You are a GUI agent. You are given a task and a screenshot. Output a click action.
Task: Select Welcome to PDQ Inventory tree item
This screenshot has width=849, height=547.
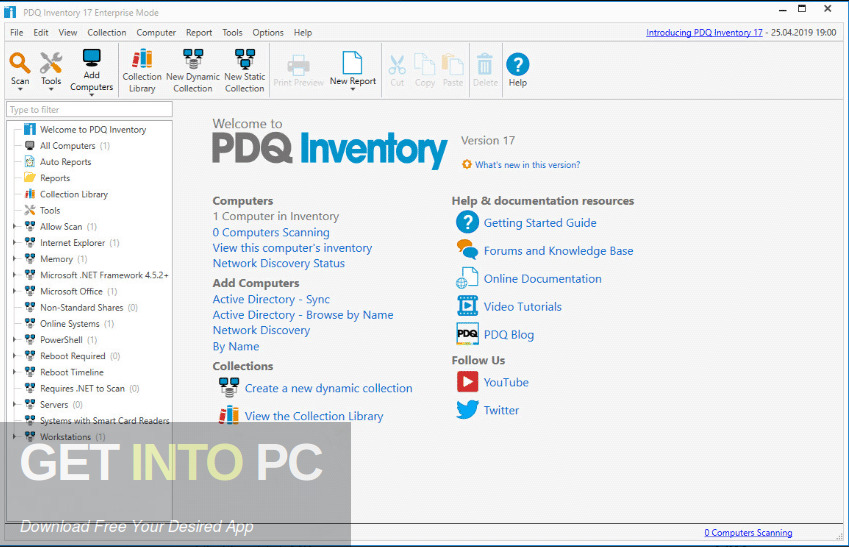[93, 129]
